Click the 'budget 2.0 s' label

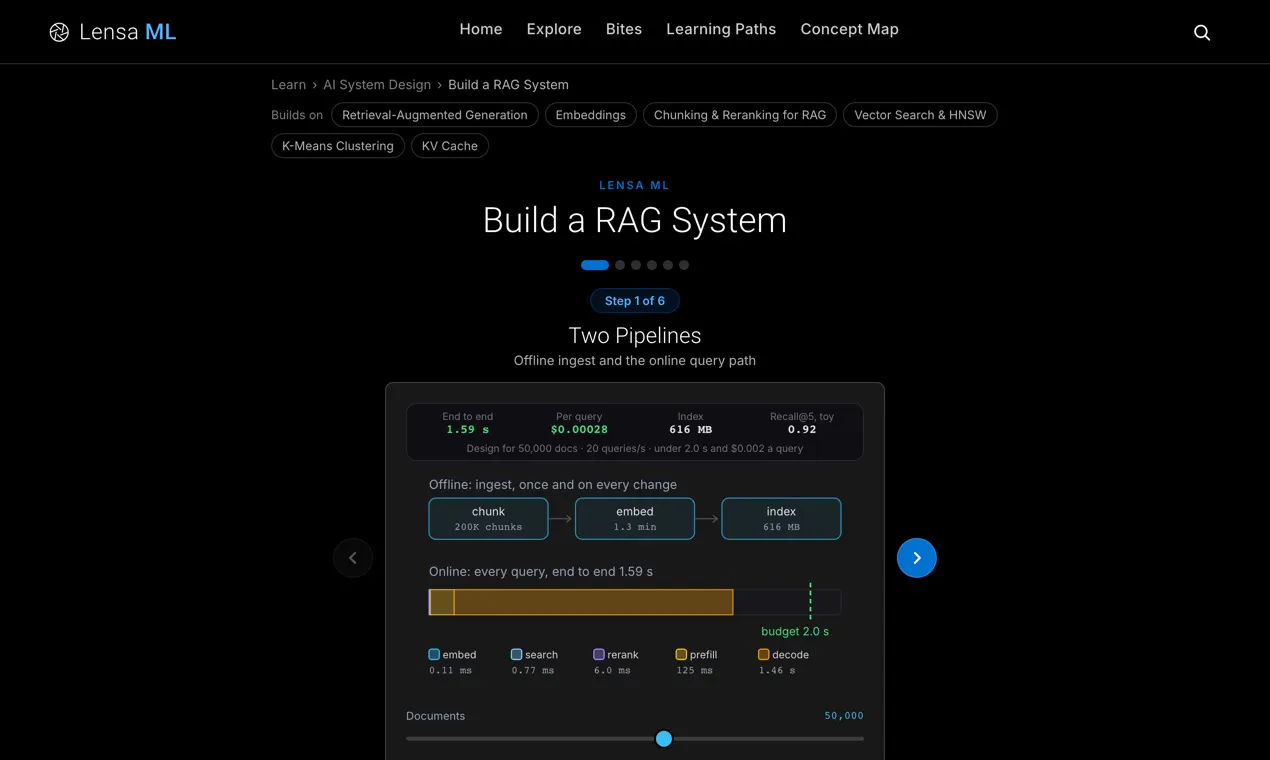pos(795,631)
